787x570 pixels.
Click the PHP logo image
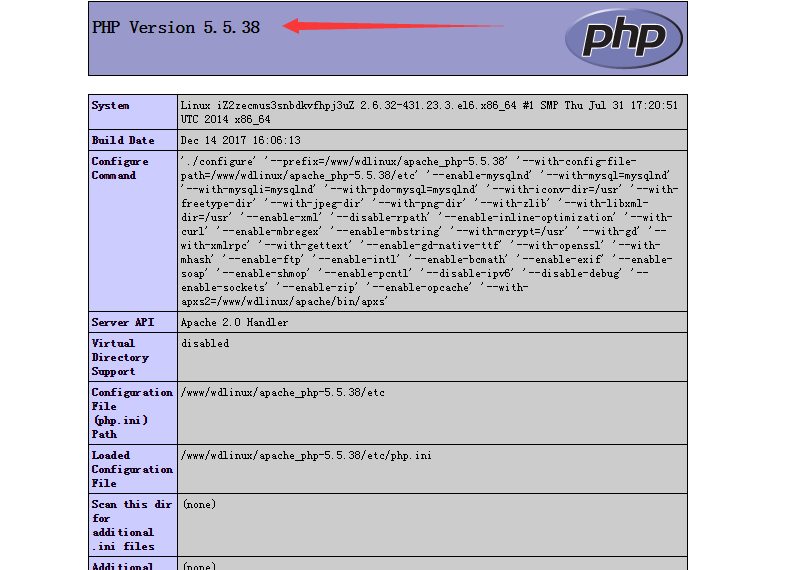pos(623,38)
